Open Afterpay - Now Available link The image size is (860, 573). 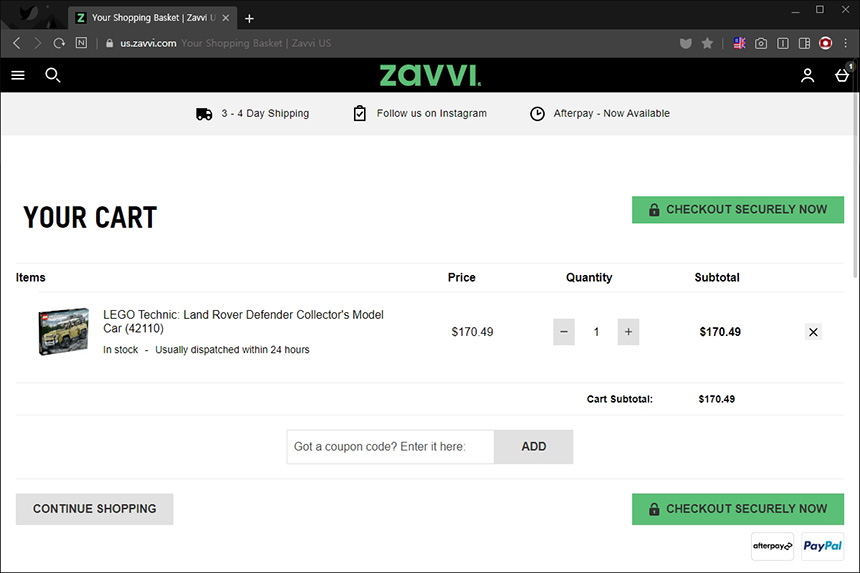tap(599, 114)
